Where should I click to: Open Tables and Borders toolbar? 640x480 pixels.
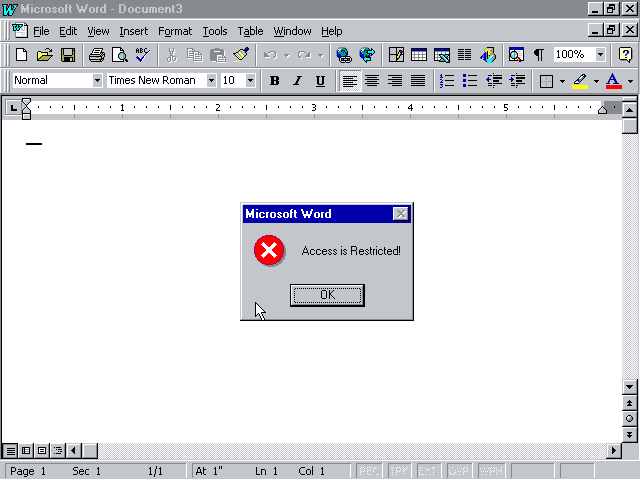coord(396,55)
